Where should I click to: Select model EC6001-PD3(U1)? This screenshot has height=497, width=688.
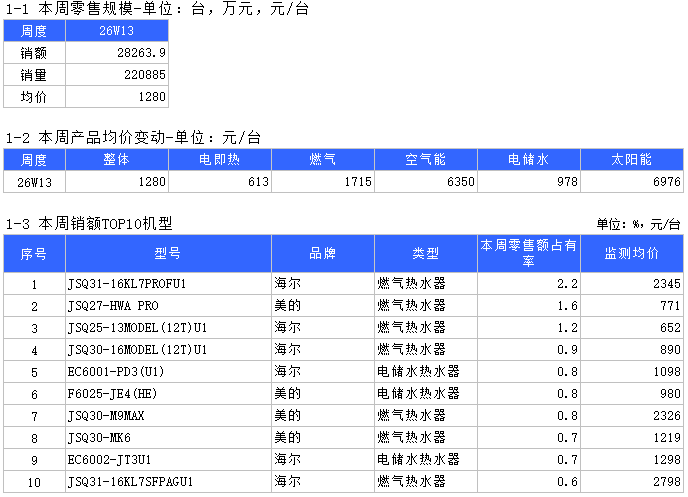pos(116,372)
